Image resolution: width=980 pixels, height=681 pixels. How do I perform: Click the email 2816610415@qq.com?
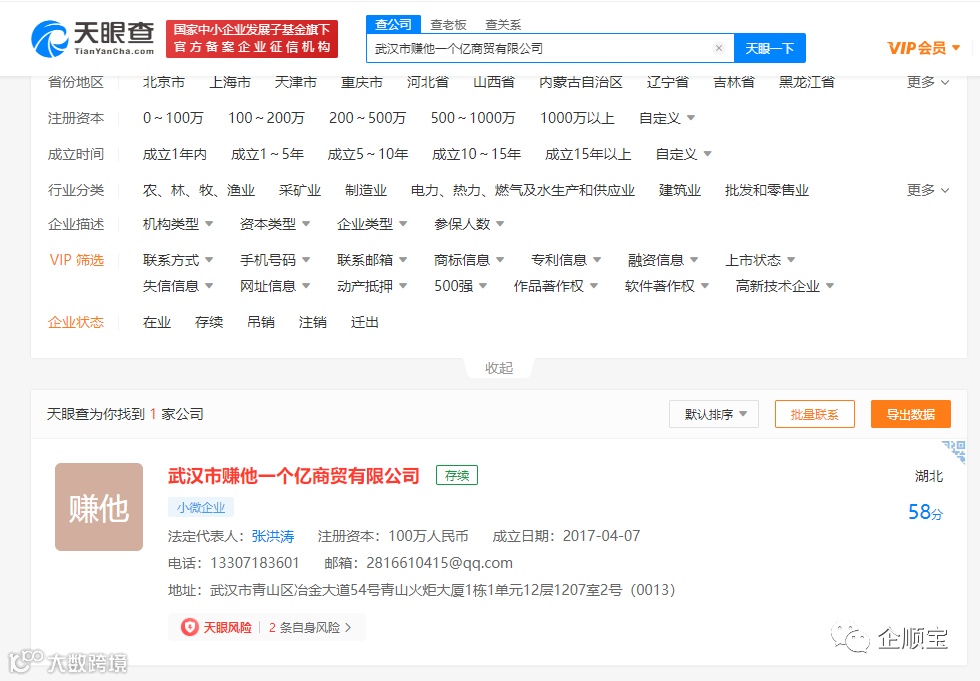point(439,563)
